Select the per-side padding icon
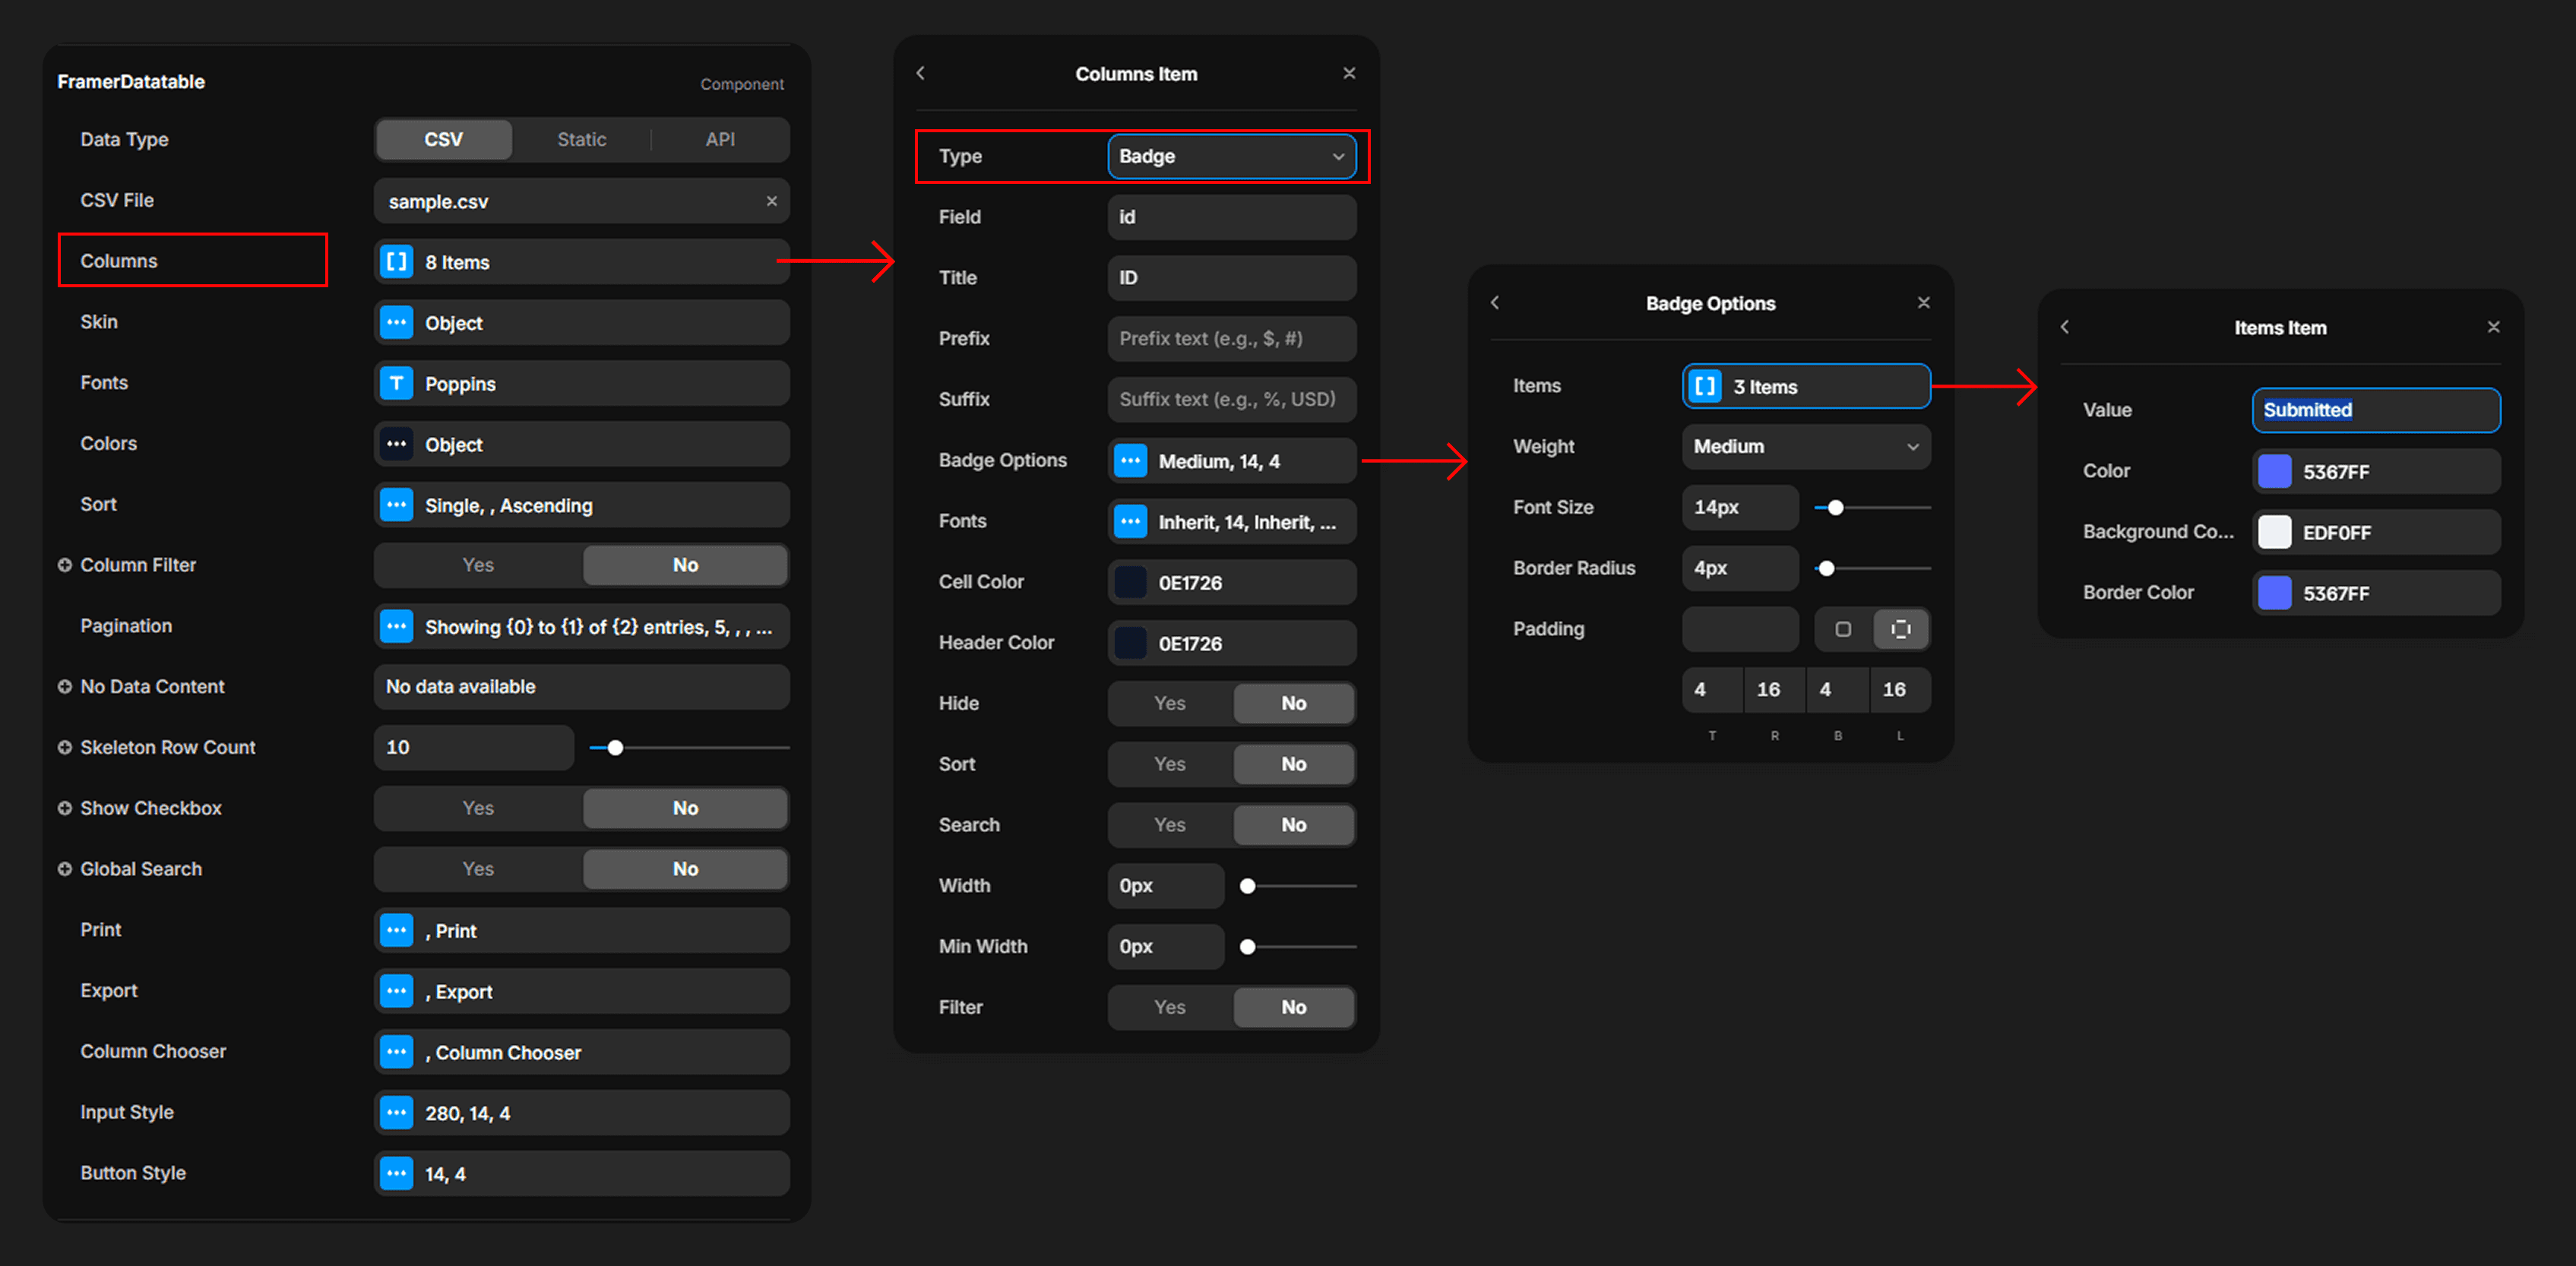 click(x=1900, y=629)
